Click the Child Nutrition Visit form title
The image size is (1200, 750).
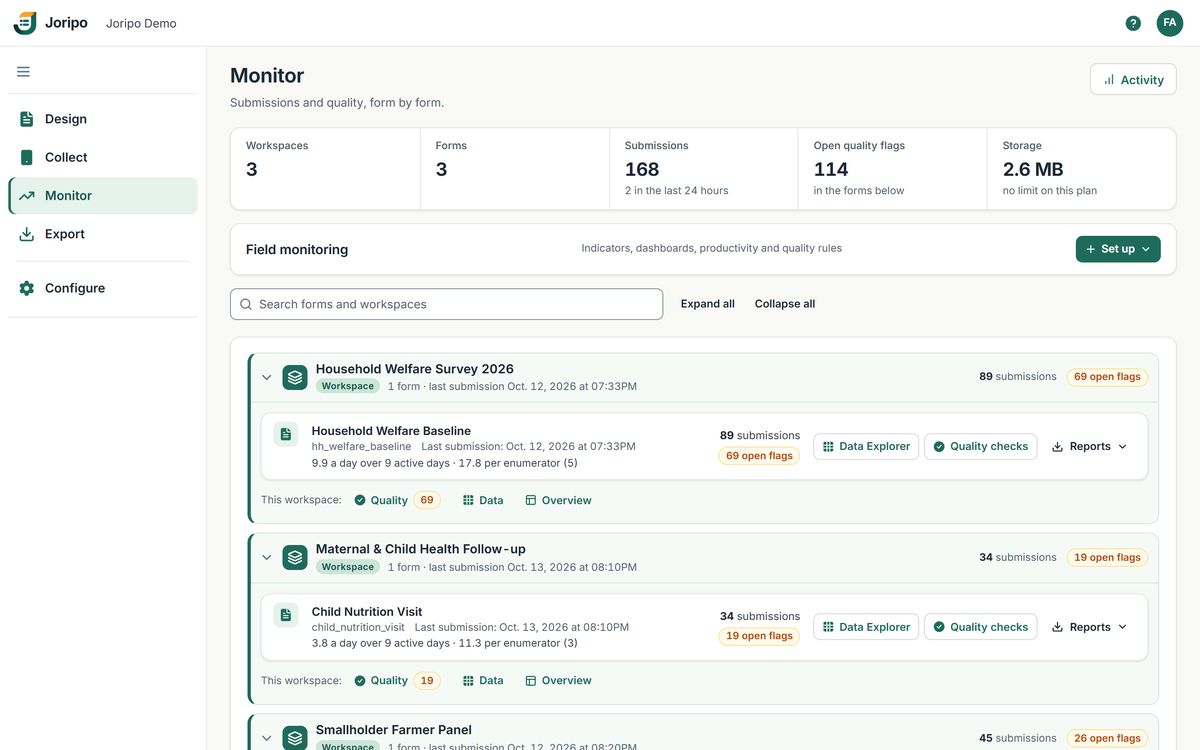pyautogui.click(x=367, y=612)
